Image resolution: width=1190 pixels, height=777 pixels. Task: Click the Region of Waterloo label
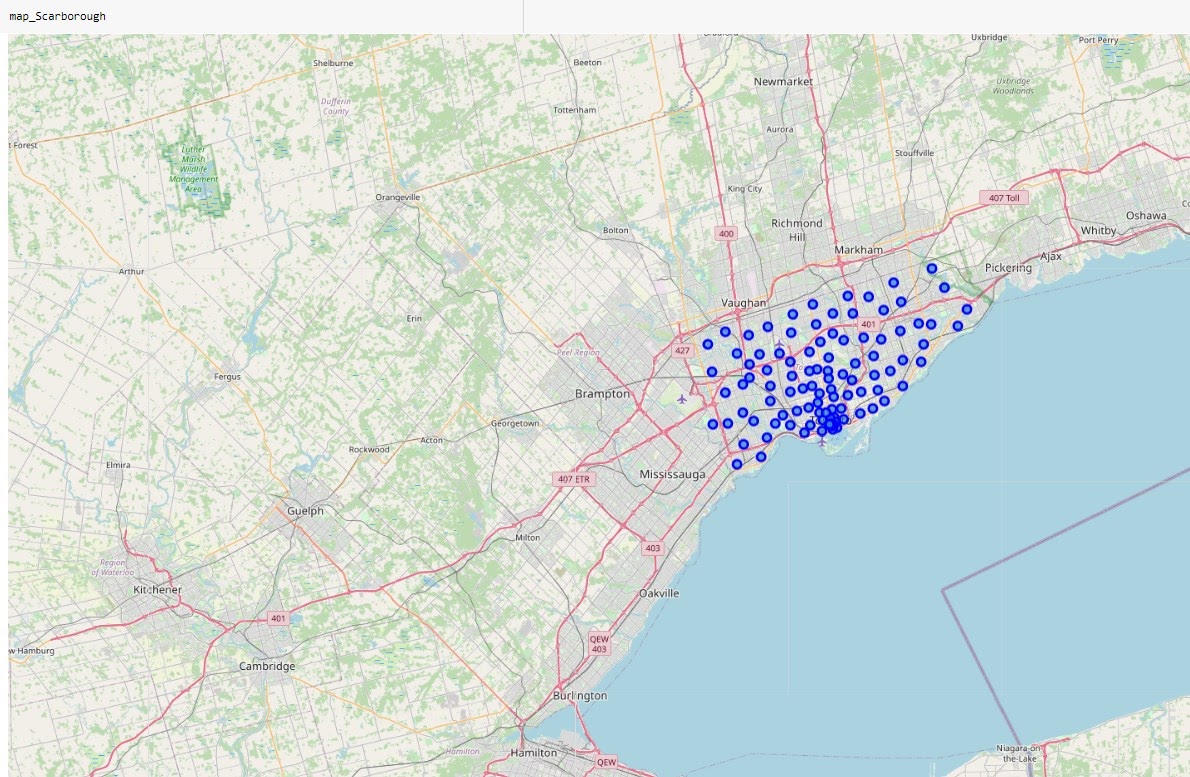112,568
